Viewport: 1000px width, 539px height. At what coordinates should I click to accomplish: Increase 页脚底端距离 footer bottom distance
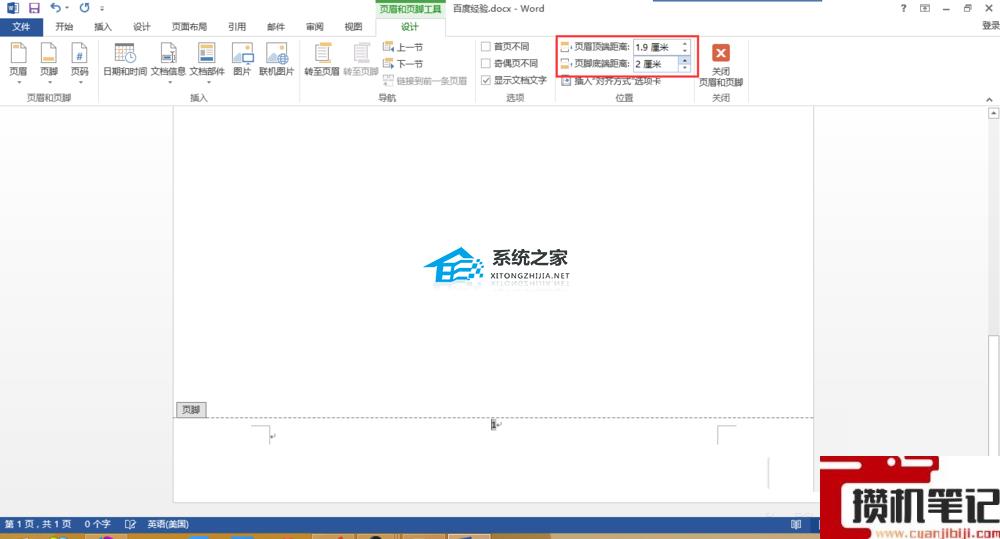pos(685,61)
